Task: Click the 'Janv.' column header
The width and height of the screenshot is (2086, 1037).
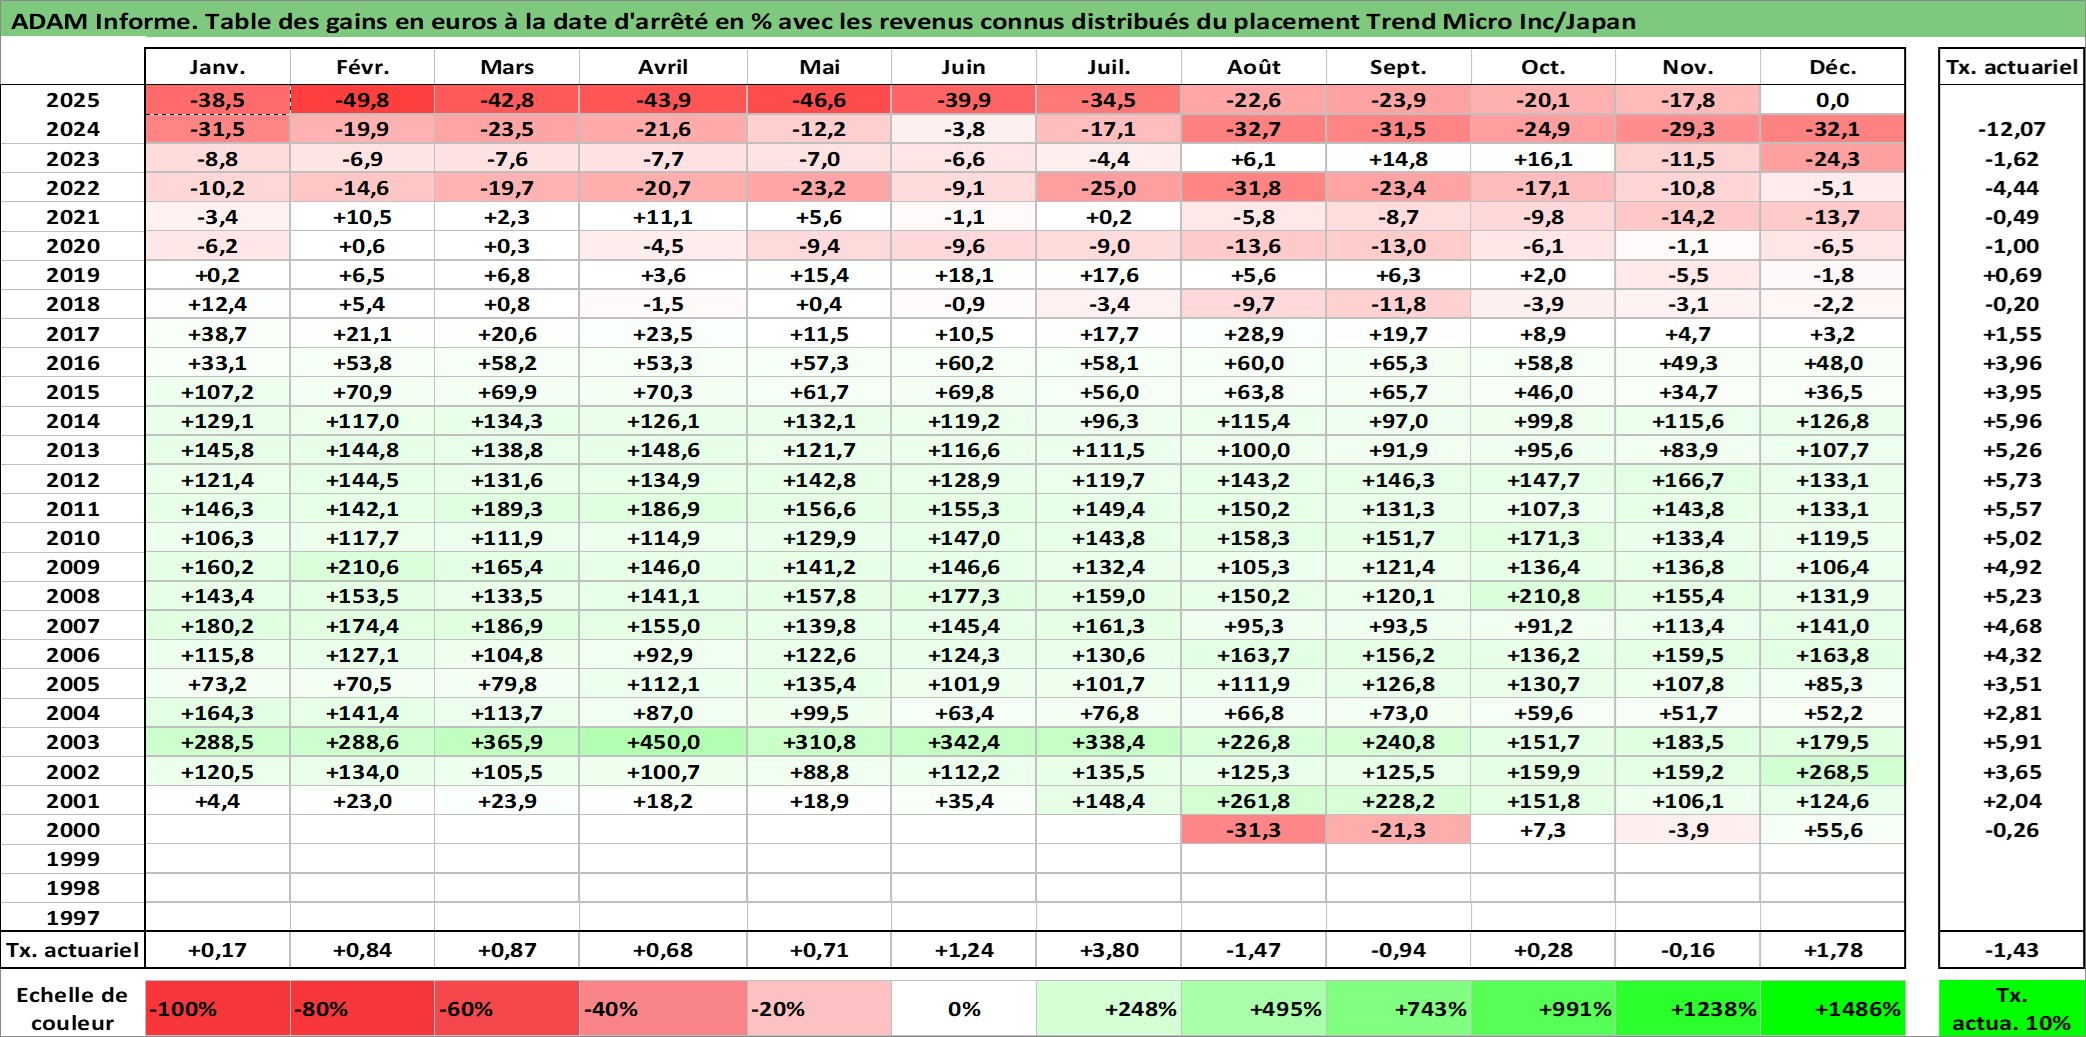Action: click(x=218, y=67)
